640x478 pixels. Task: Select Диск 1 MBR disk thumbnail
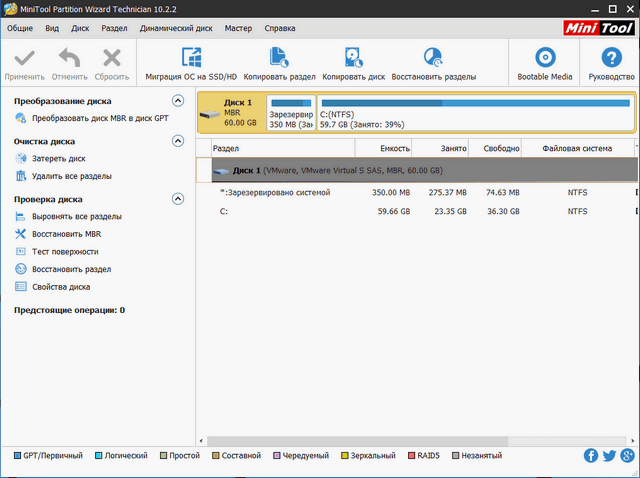point(230,113)
